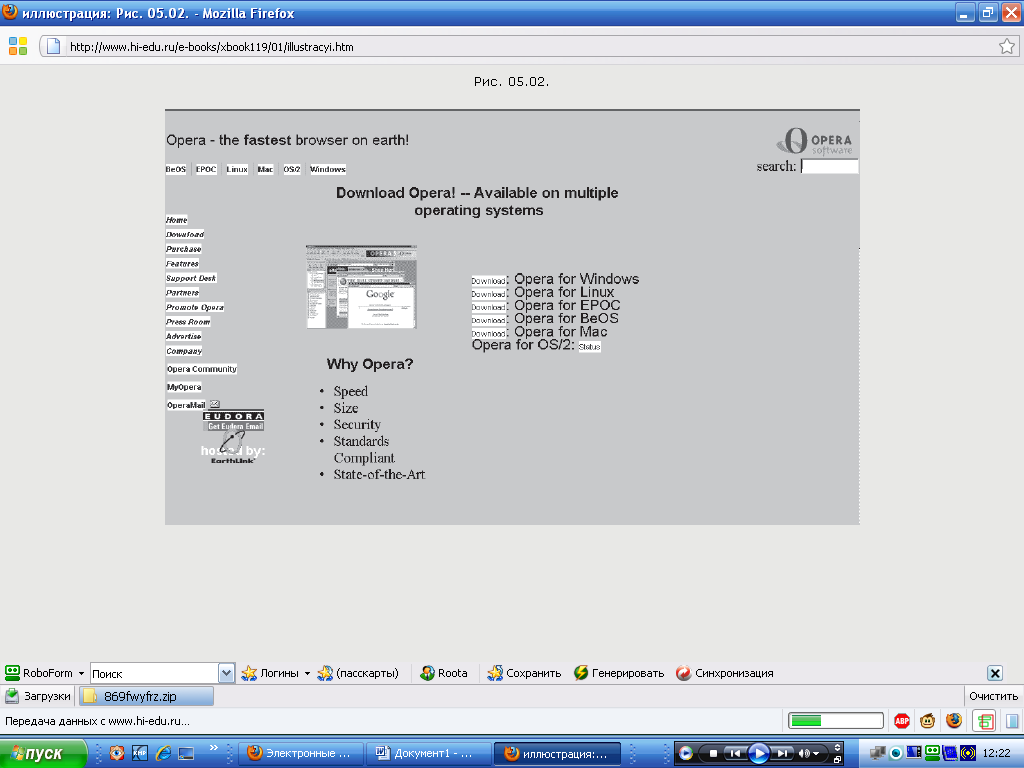Click the Support Desk sidebar link

(191, 278)
